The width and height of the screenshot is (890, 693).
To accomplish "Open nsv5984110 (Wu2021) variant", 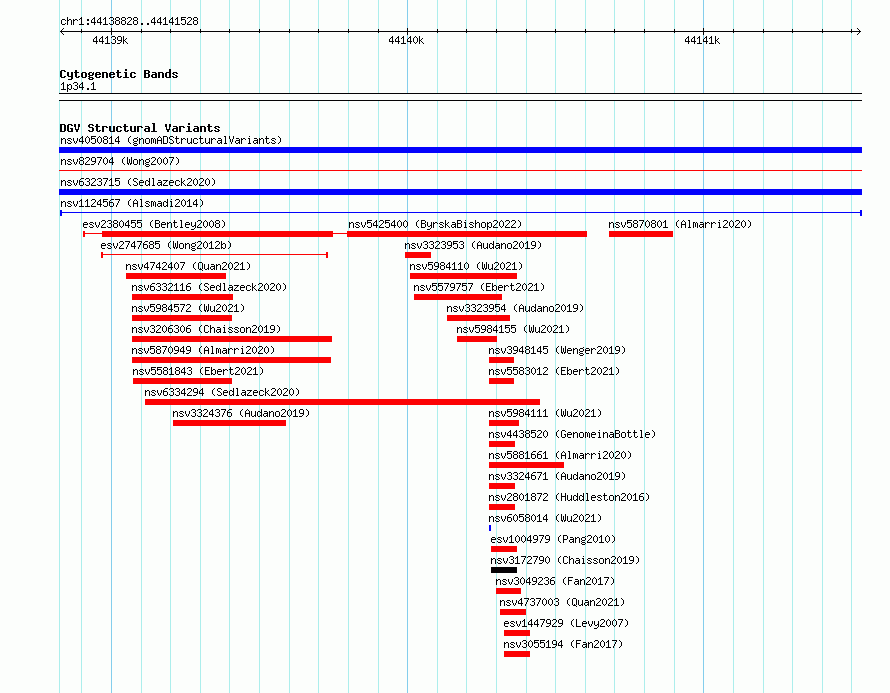I will [466, 266].
